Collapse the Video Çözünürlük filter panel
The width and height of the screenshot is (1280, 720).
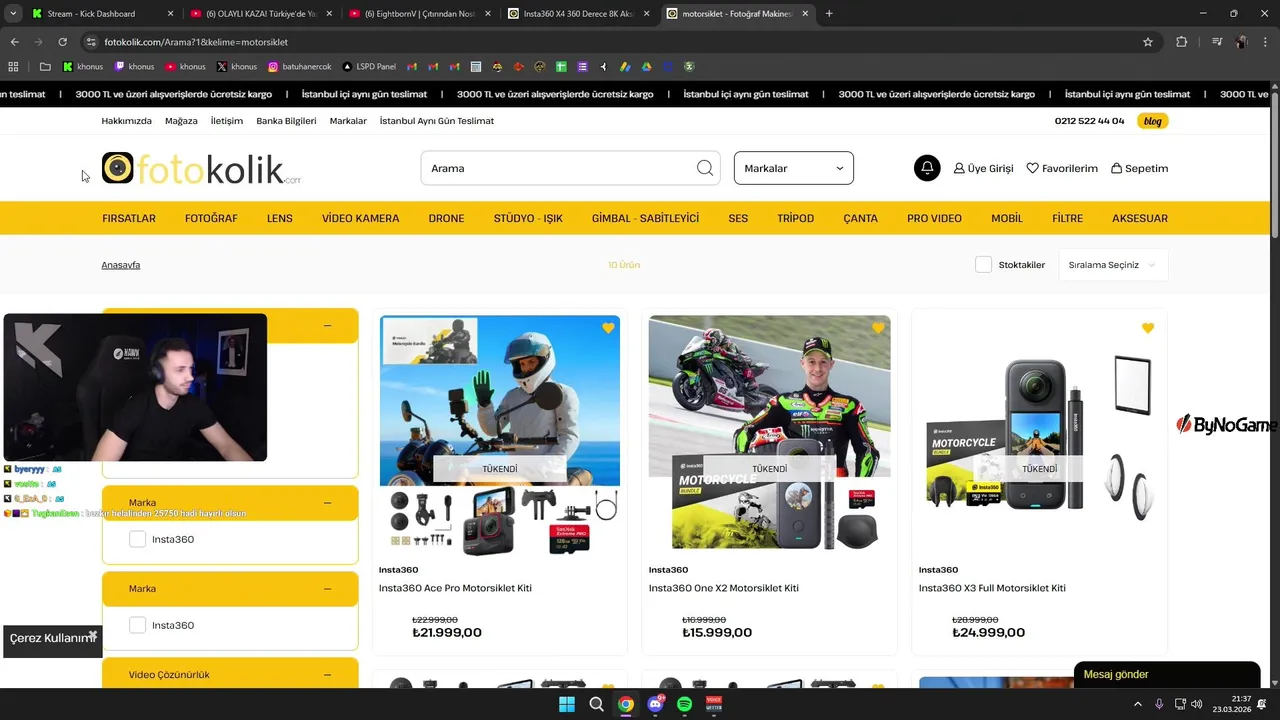[x=327, y=675]
